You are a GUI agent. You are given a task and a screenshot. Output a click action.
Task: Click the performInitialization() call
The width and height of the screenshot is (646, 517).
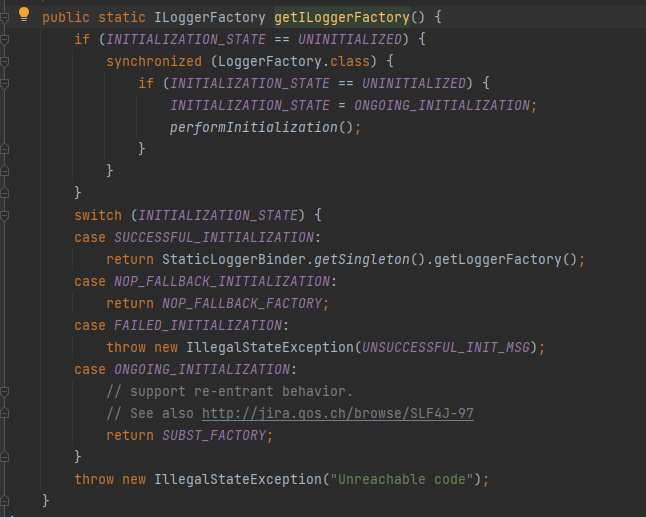(x=262, y=127)
